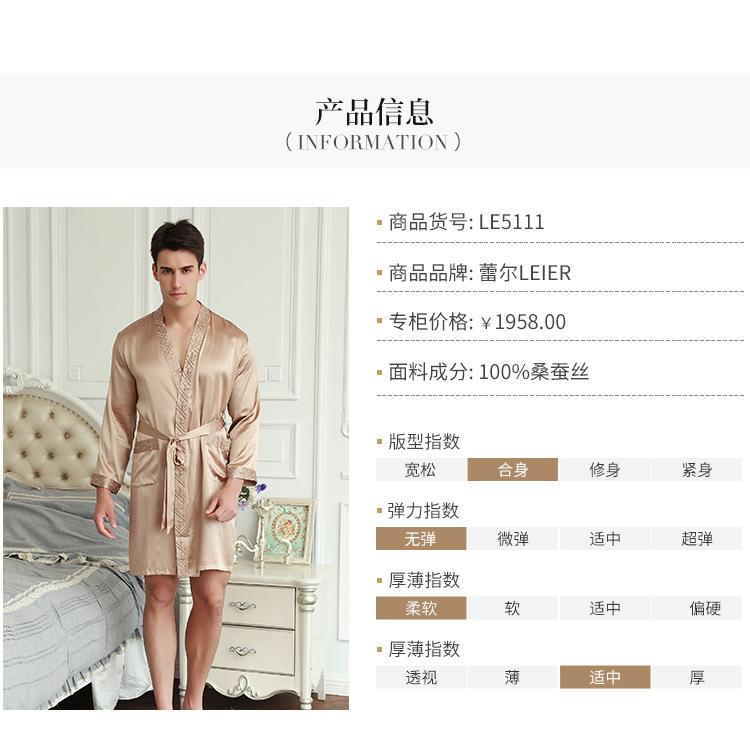Choose the 厚 thickness option
The image size is (750, 735).
click(x=697, y=677)
